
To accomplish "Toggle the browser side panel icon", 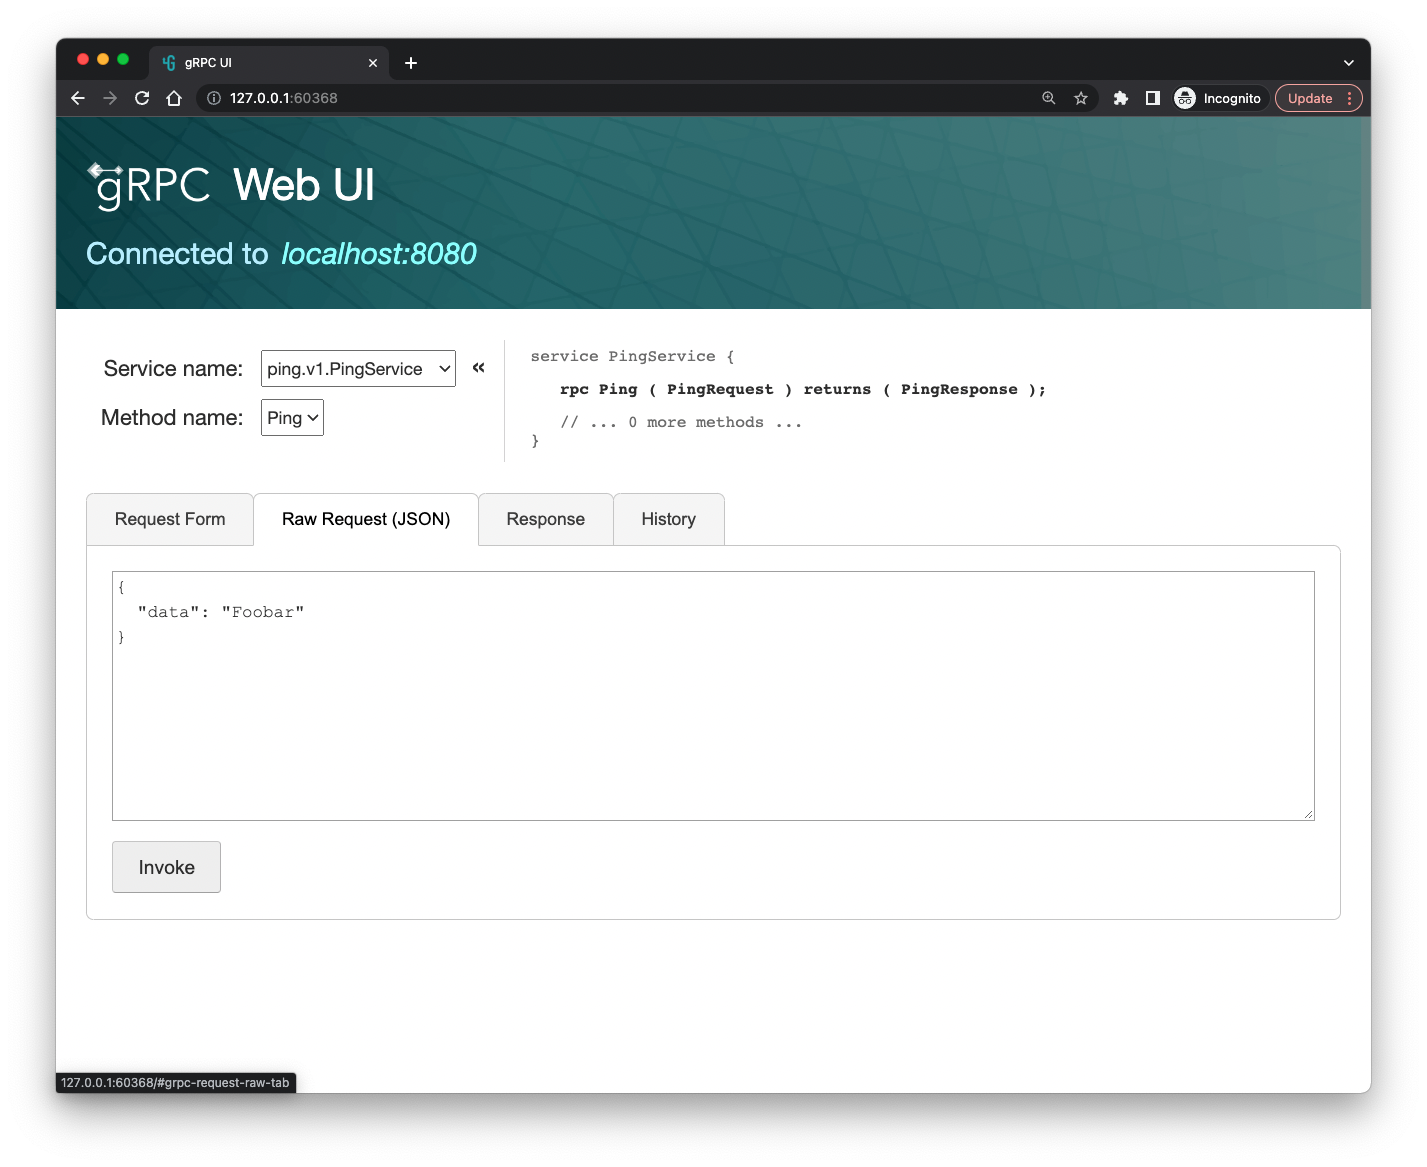I will [x=1153, y=98].
